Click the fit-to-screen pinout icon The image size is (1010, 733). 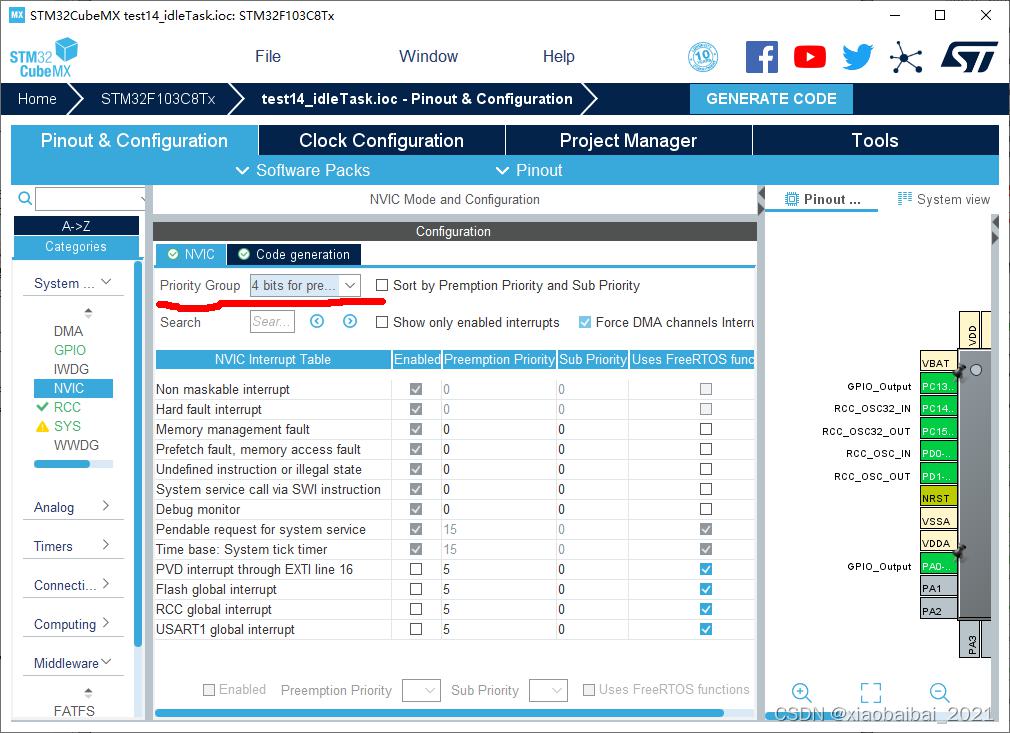coord(870,692)
